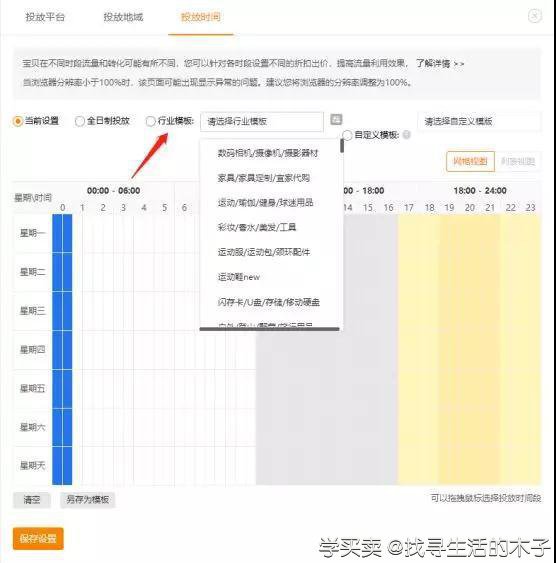
Task: Choose the 自定义模板 radio button
Action: 347,135
